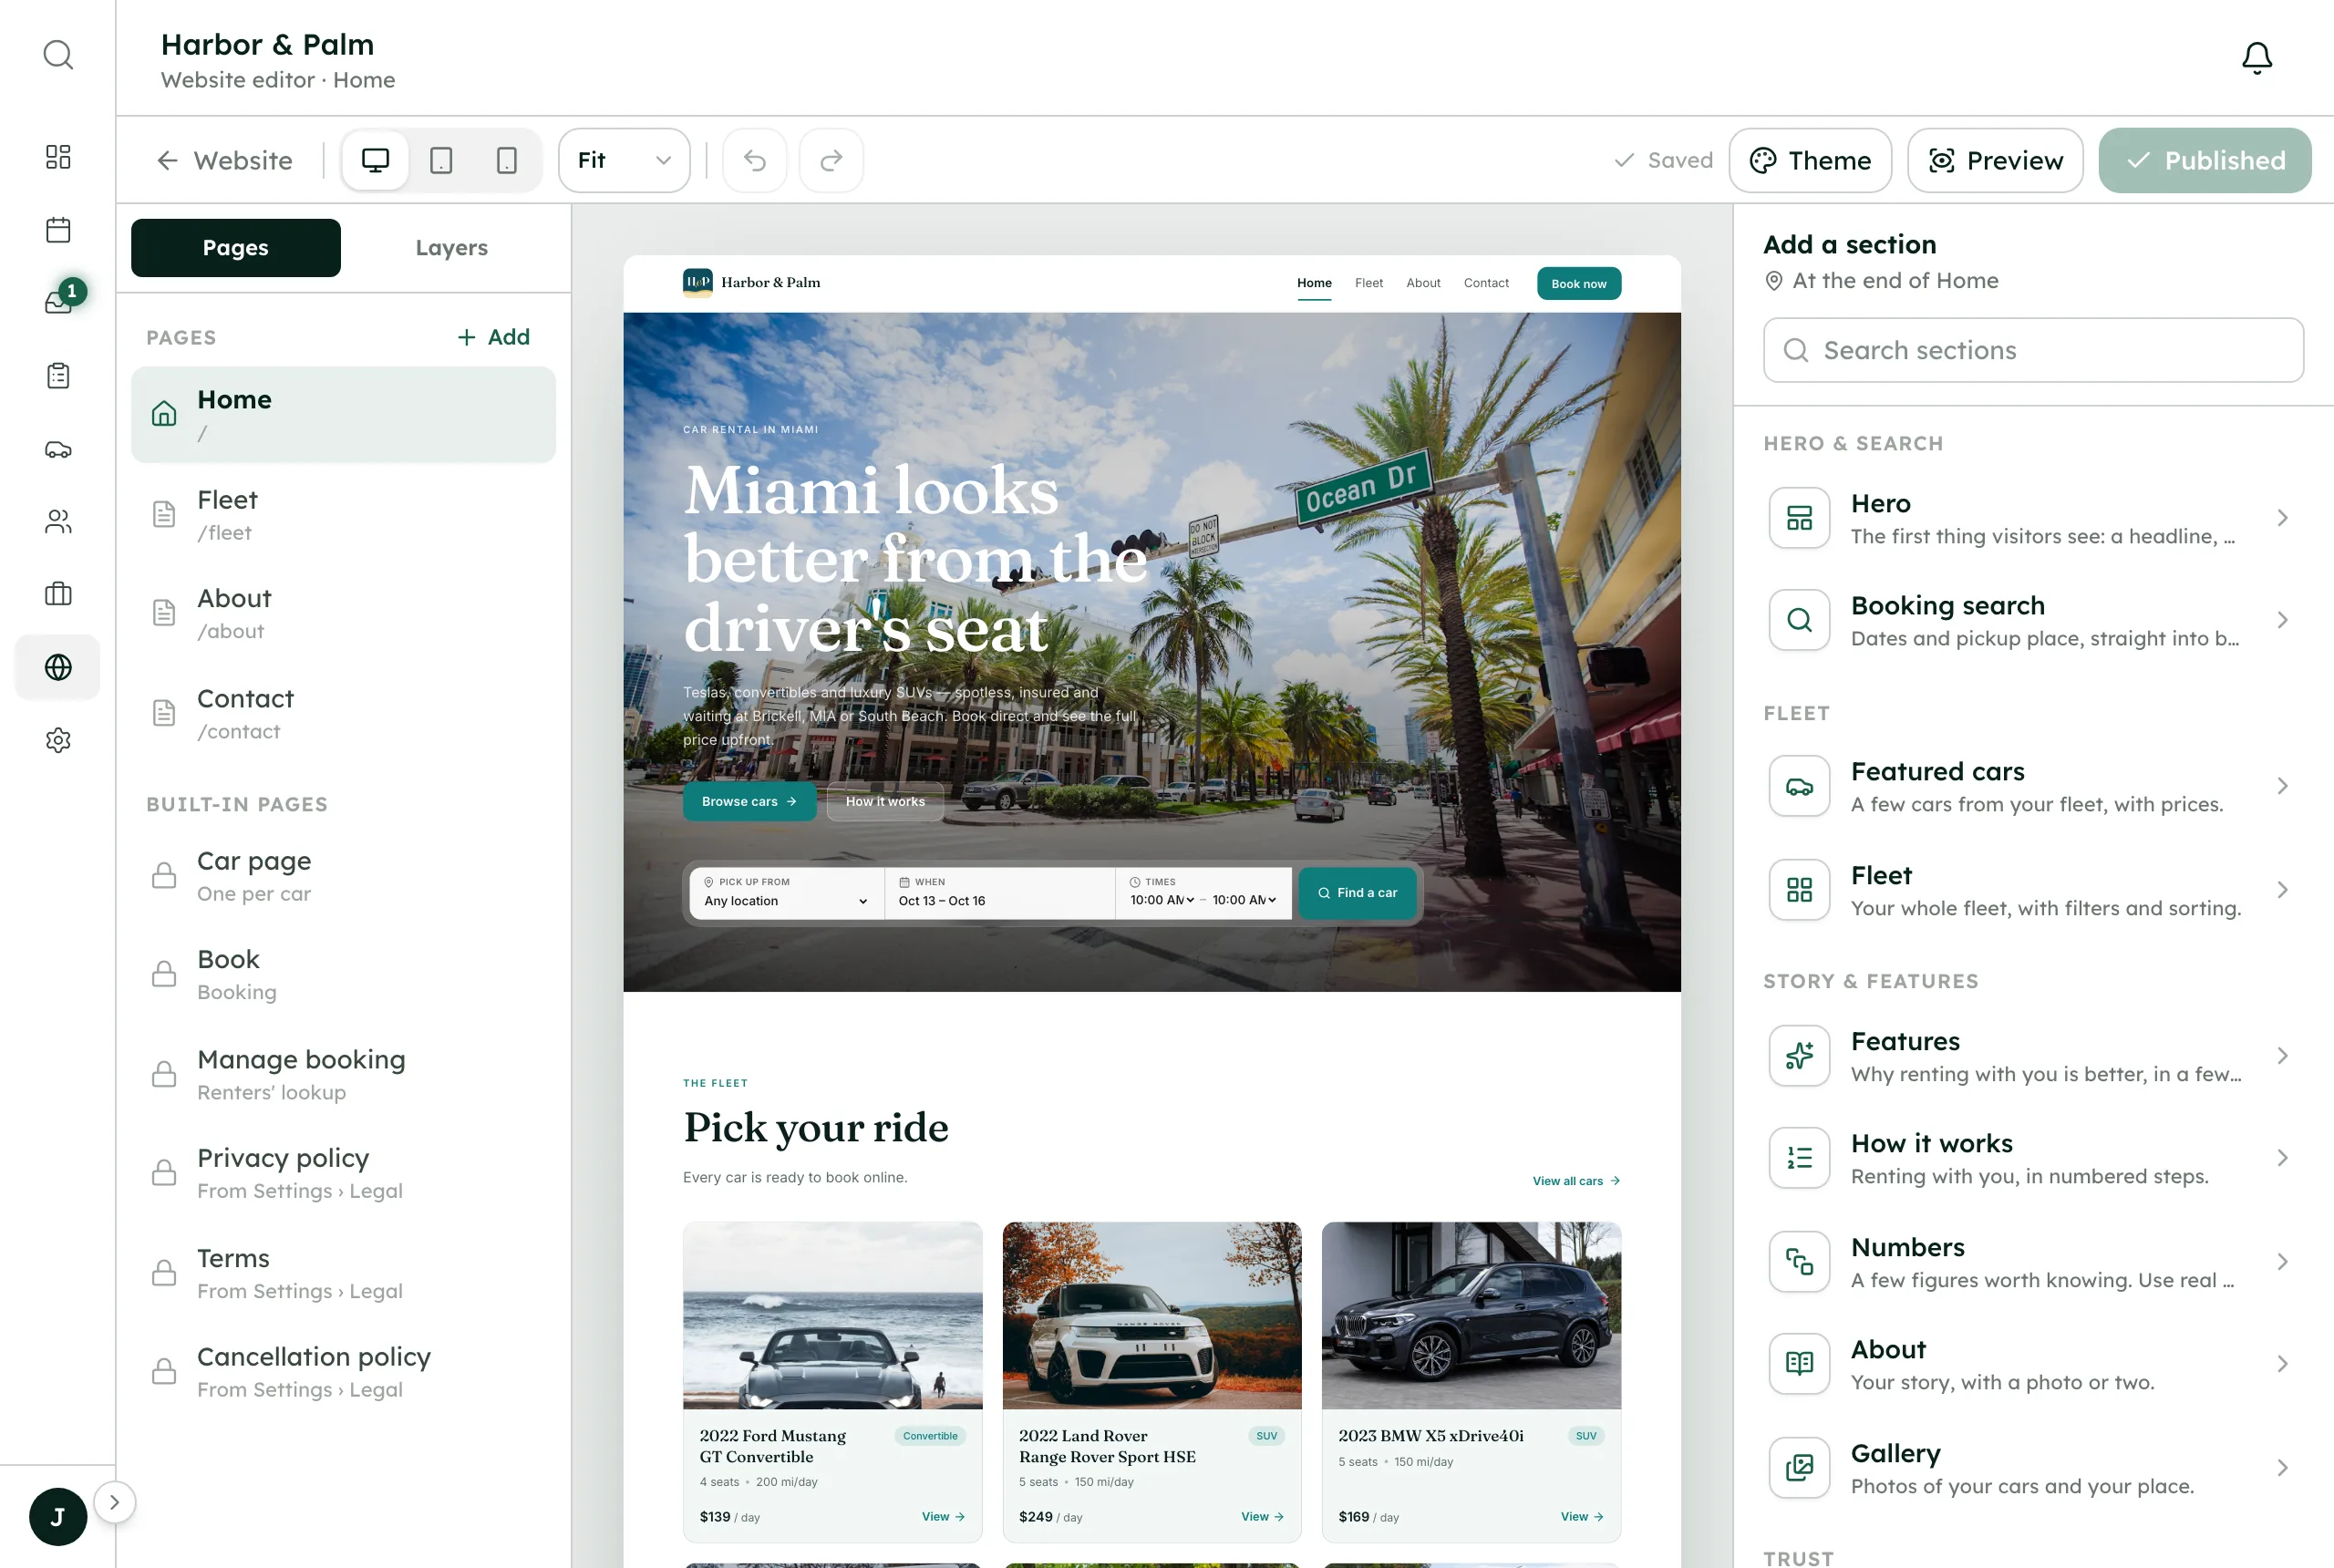The height and width of the screenshot is (1568, 2334).
Task: Open the inbox icon with badge 1
Action: [x=58, y=302]
